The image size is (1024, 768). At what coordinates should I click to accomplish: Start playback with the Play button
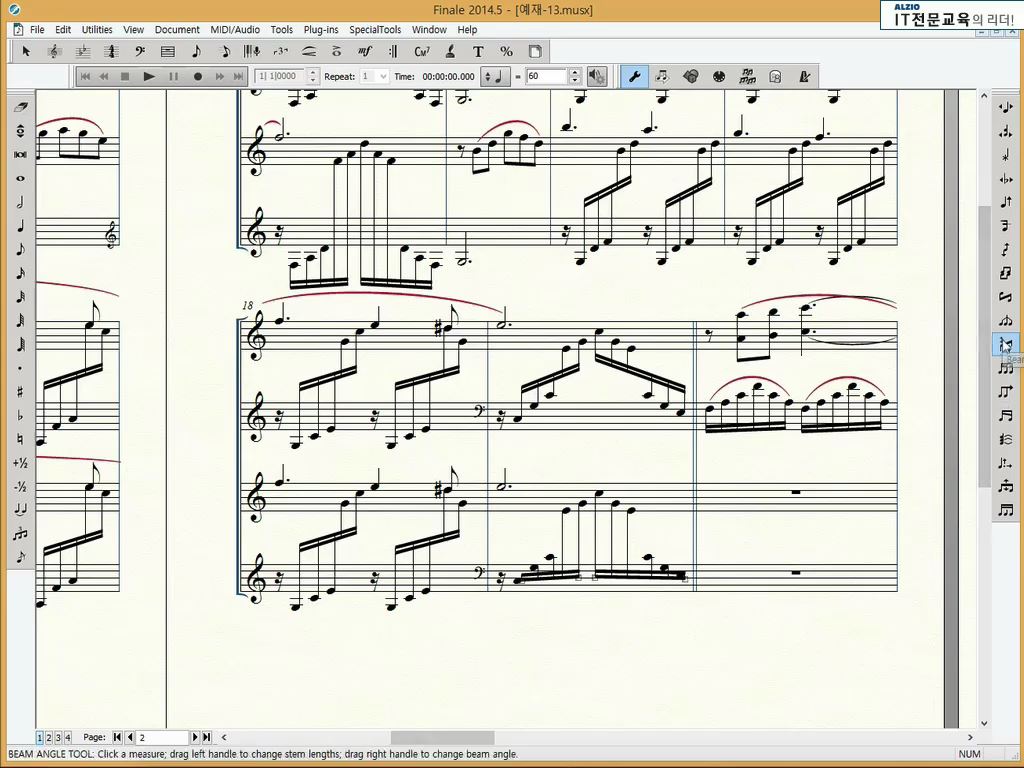pos(149,76)
